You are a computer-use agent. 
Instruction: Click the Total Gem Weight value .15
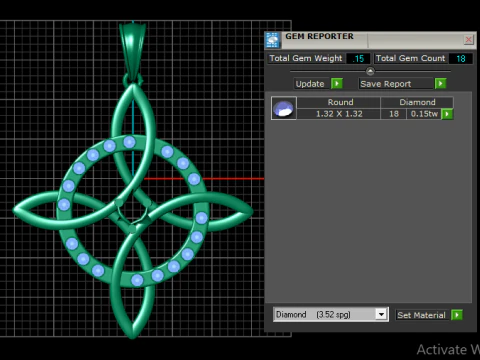358,59
